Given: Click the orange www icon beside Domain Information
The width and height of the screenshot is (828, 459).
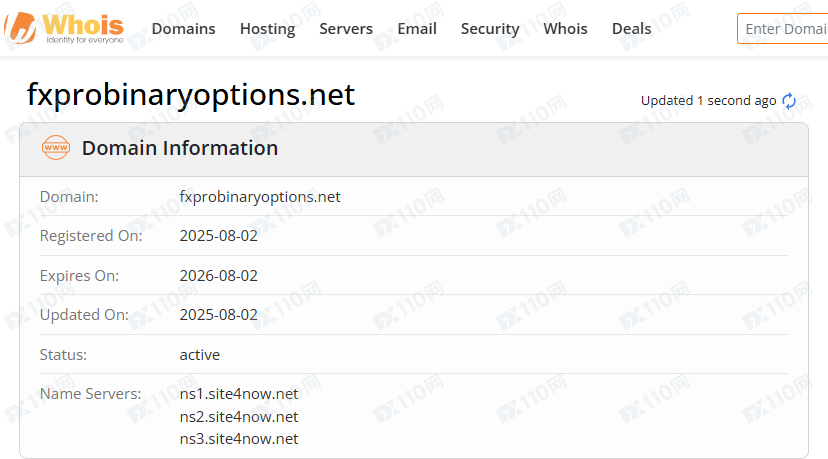Looking at the screenshot, I should 56,149.
